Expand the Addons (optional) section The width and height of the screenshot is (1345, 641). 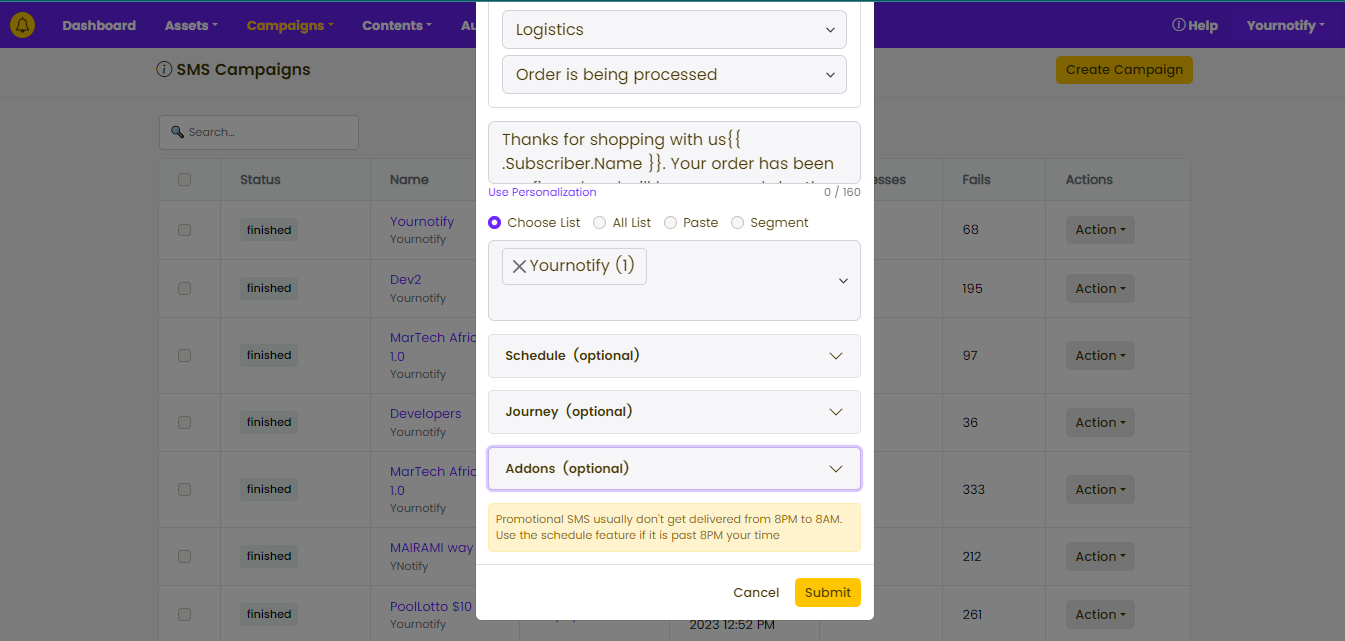674,468
